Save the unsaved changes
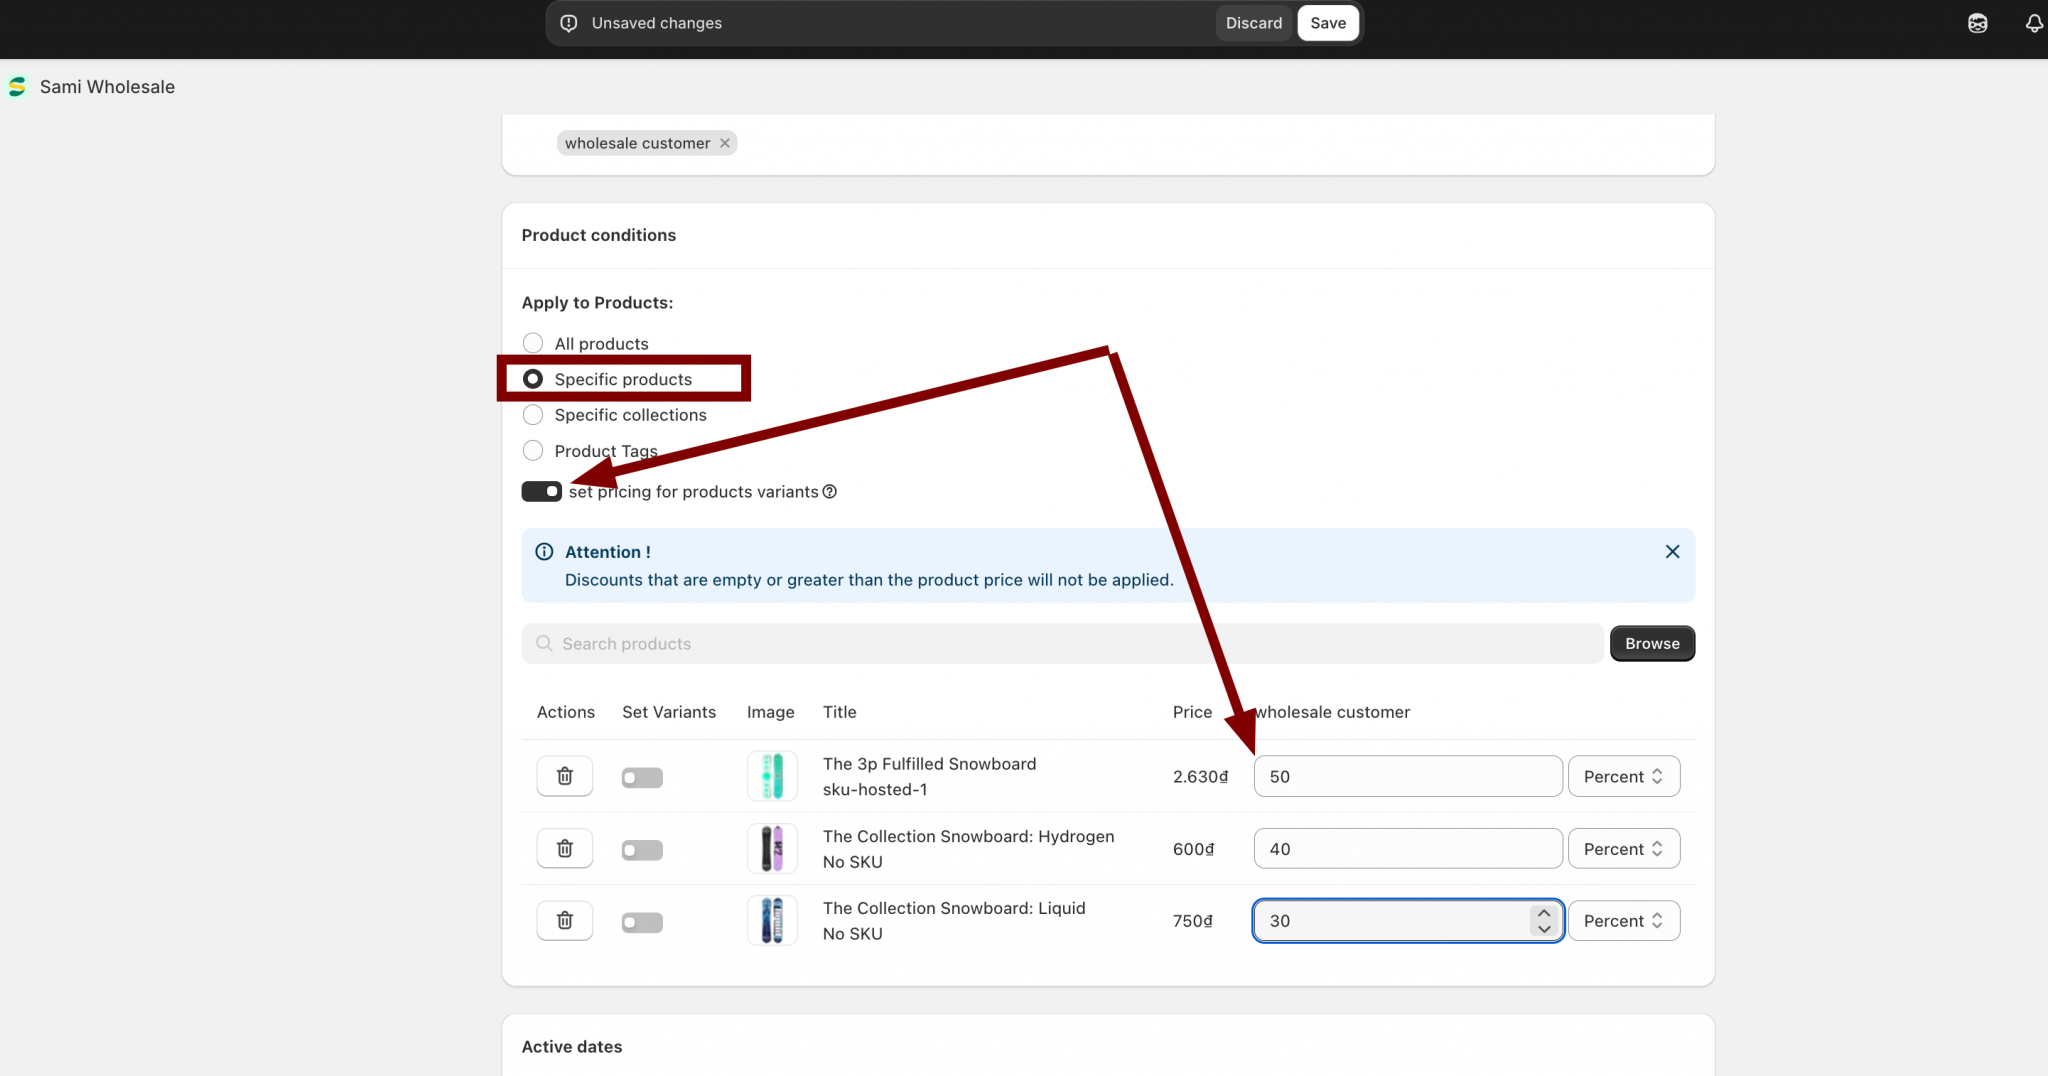This screenshot has height=1076, width=2048. 1327,23
